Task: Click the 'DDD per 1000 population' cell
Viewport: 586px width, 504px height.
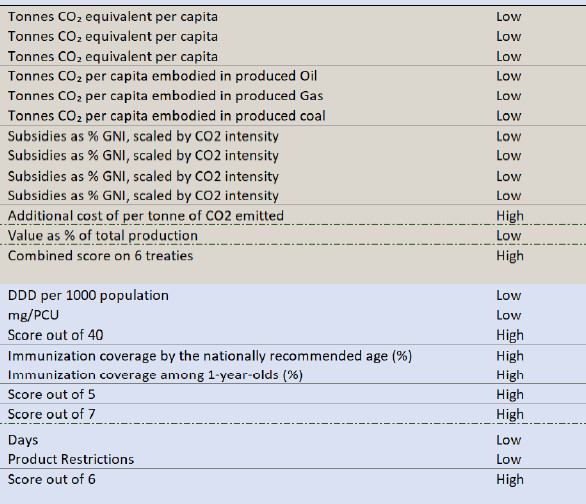Action: tap(88, 295)
